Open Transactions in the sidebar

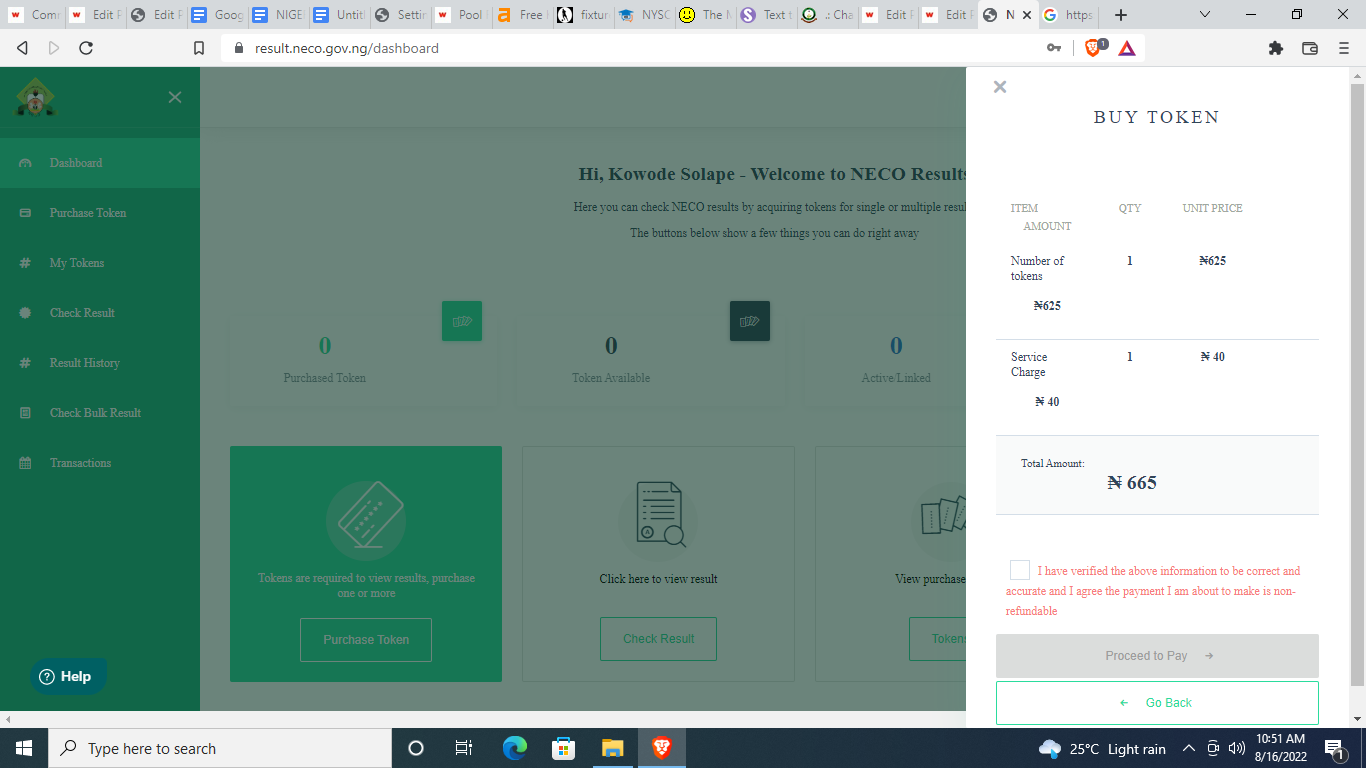100,463
